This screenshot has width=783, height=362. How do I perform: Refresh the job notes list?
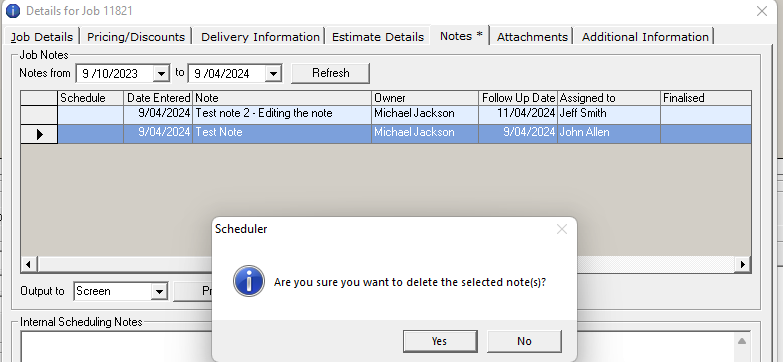coord(331,73)
